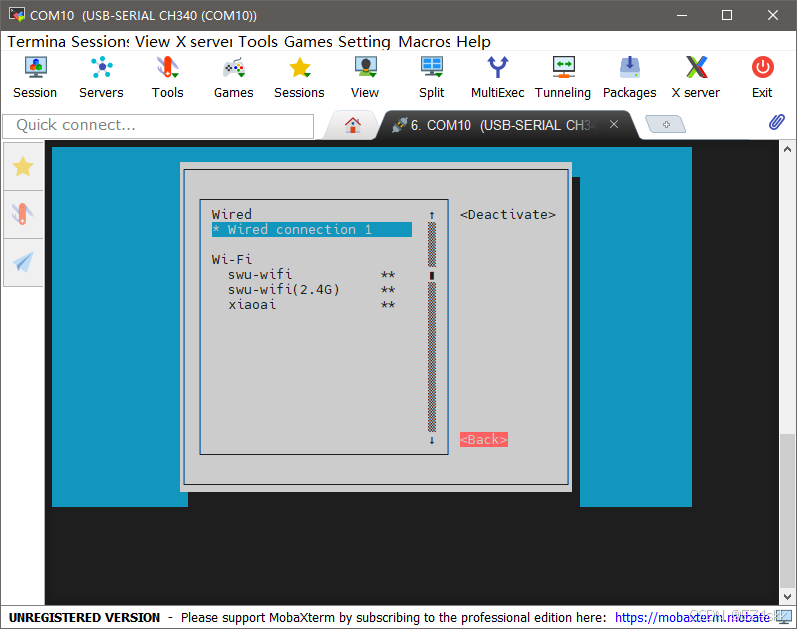This screenshot has width=797, height=629.
Task: Click the network list up arrow
Action: click(432, 215)
